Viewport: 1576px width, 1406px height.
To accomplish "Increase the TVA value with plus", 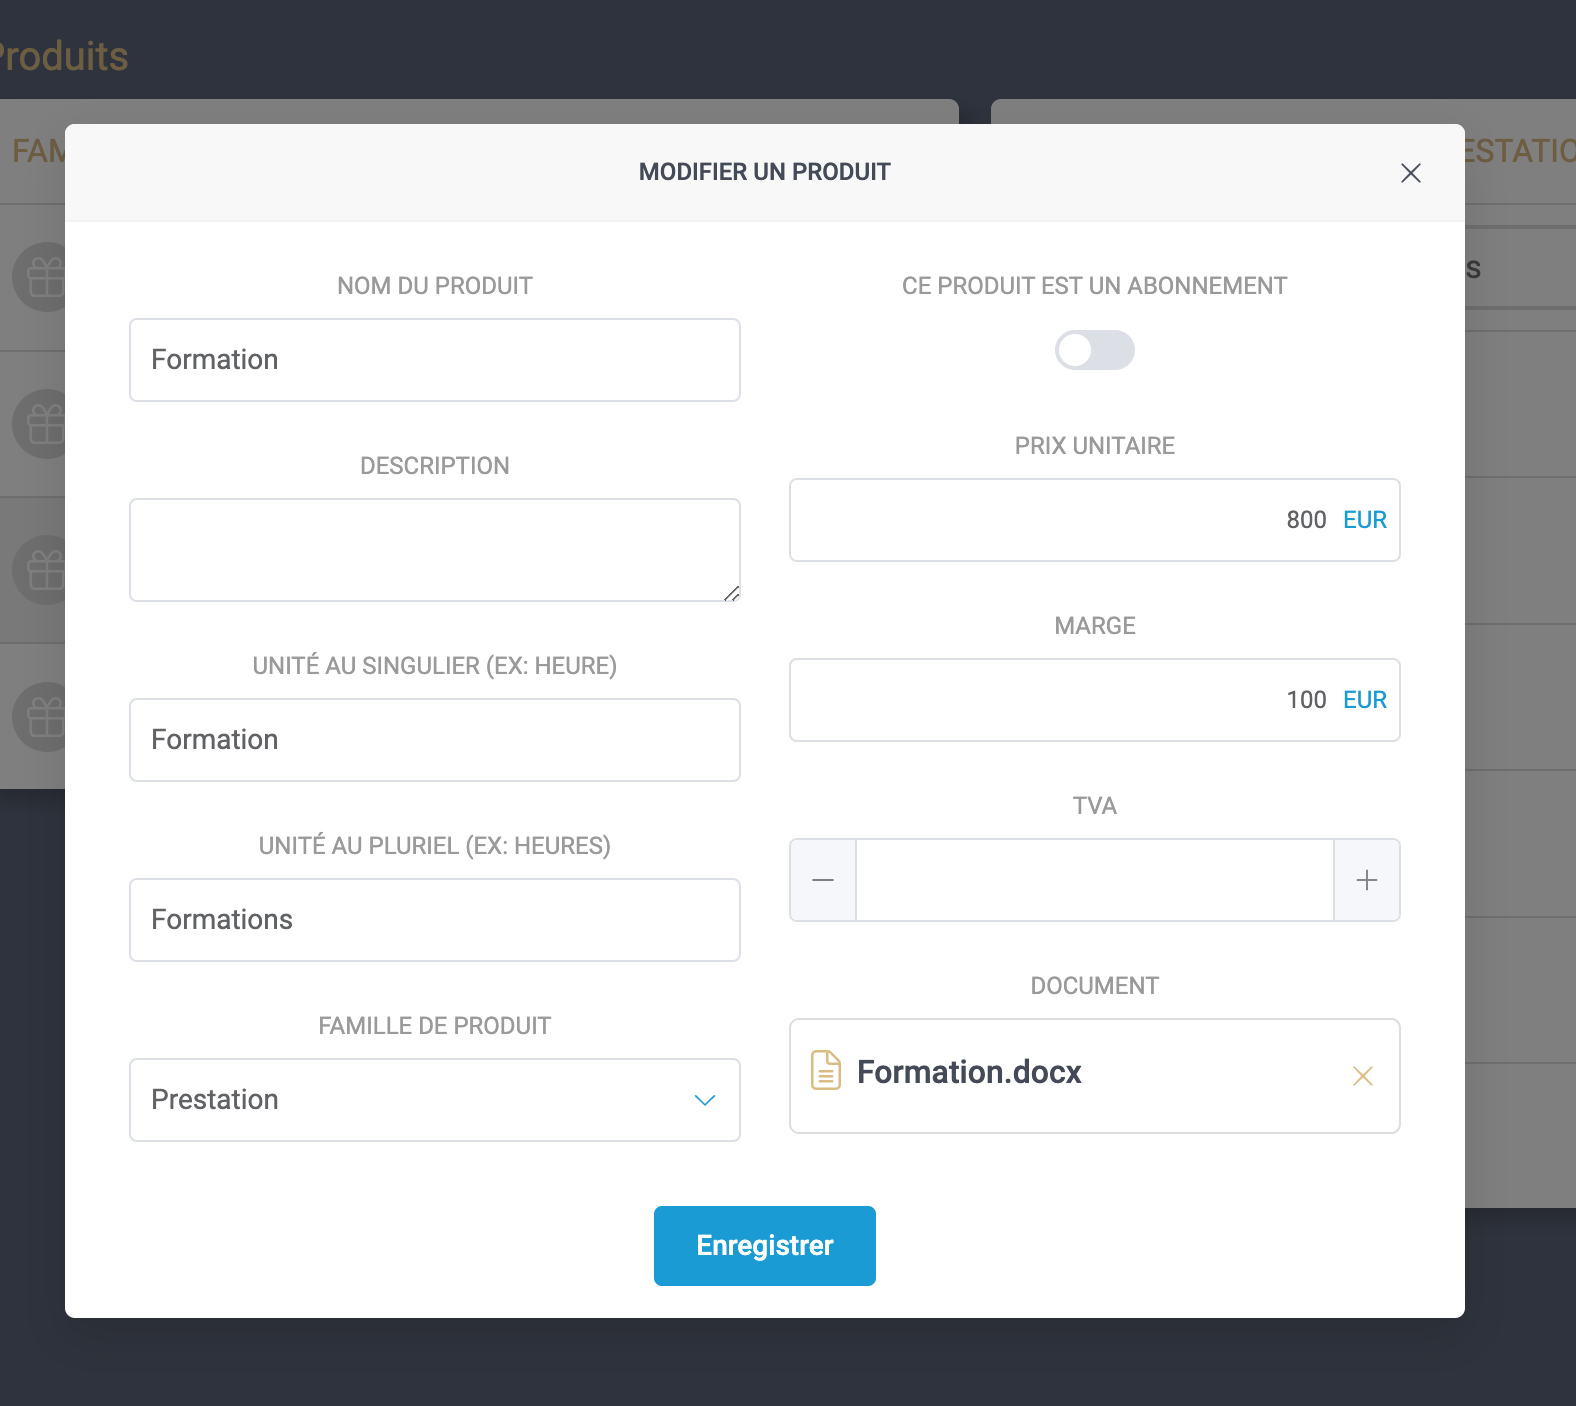I will click(1366, 880).
